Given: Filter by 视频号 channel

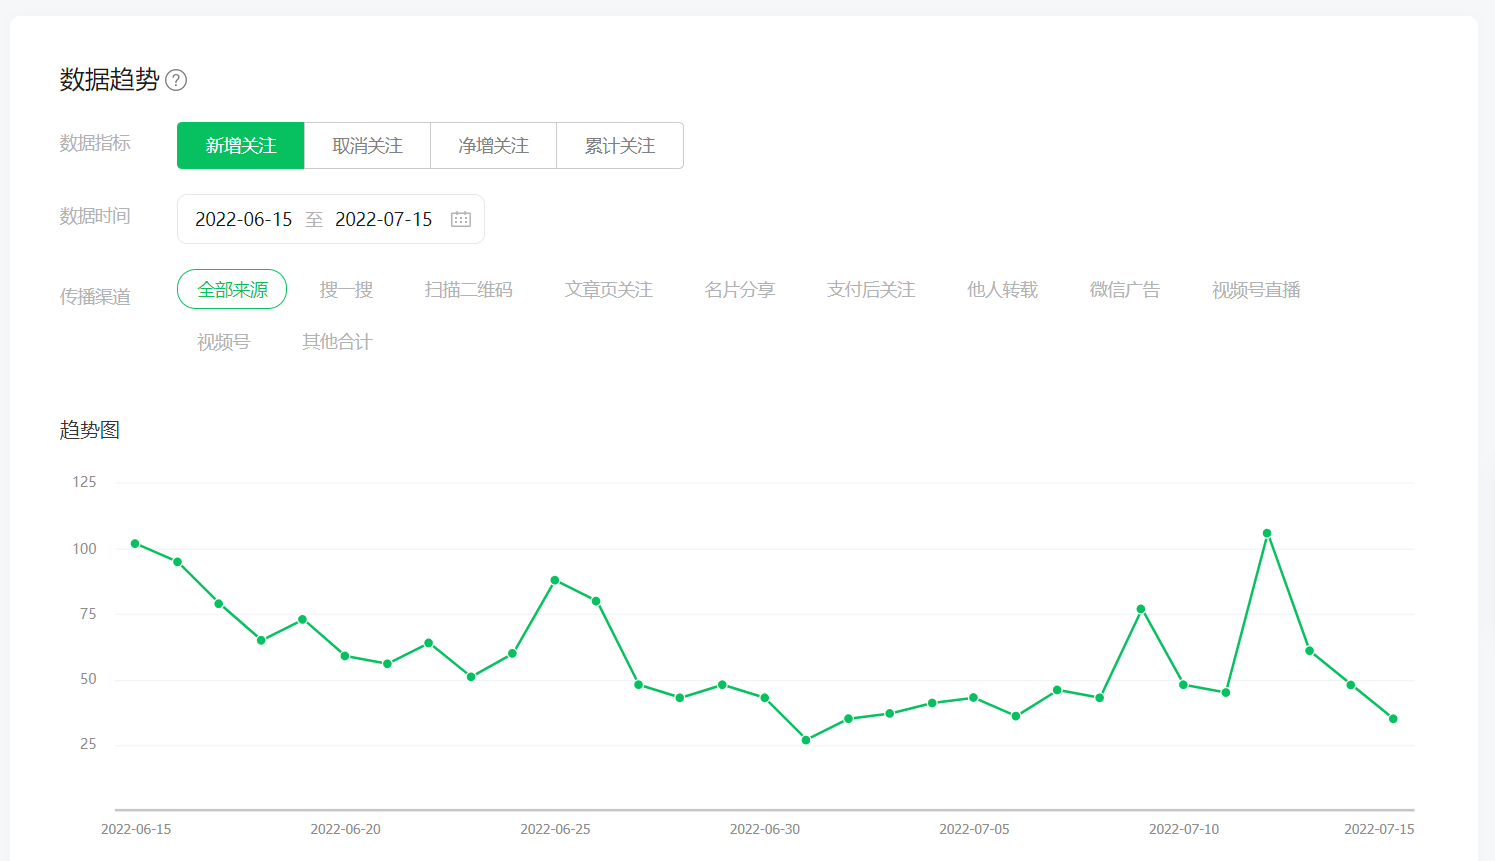Looking at the screenshot, I should tap(223, 342).
